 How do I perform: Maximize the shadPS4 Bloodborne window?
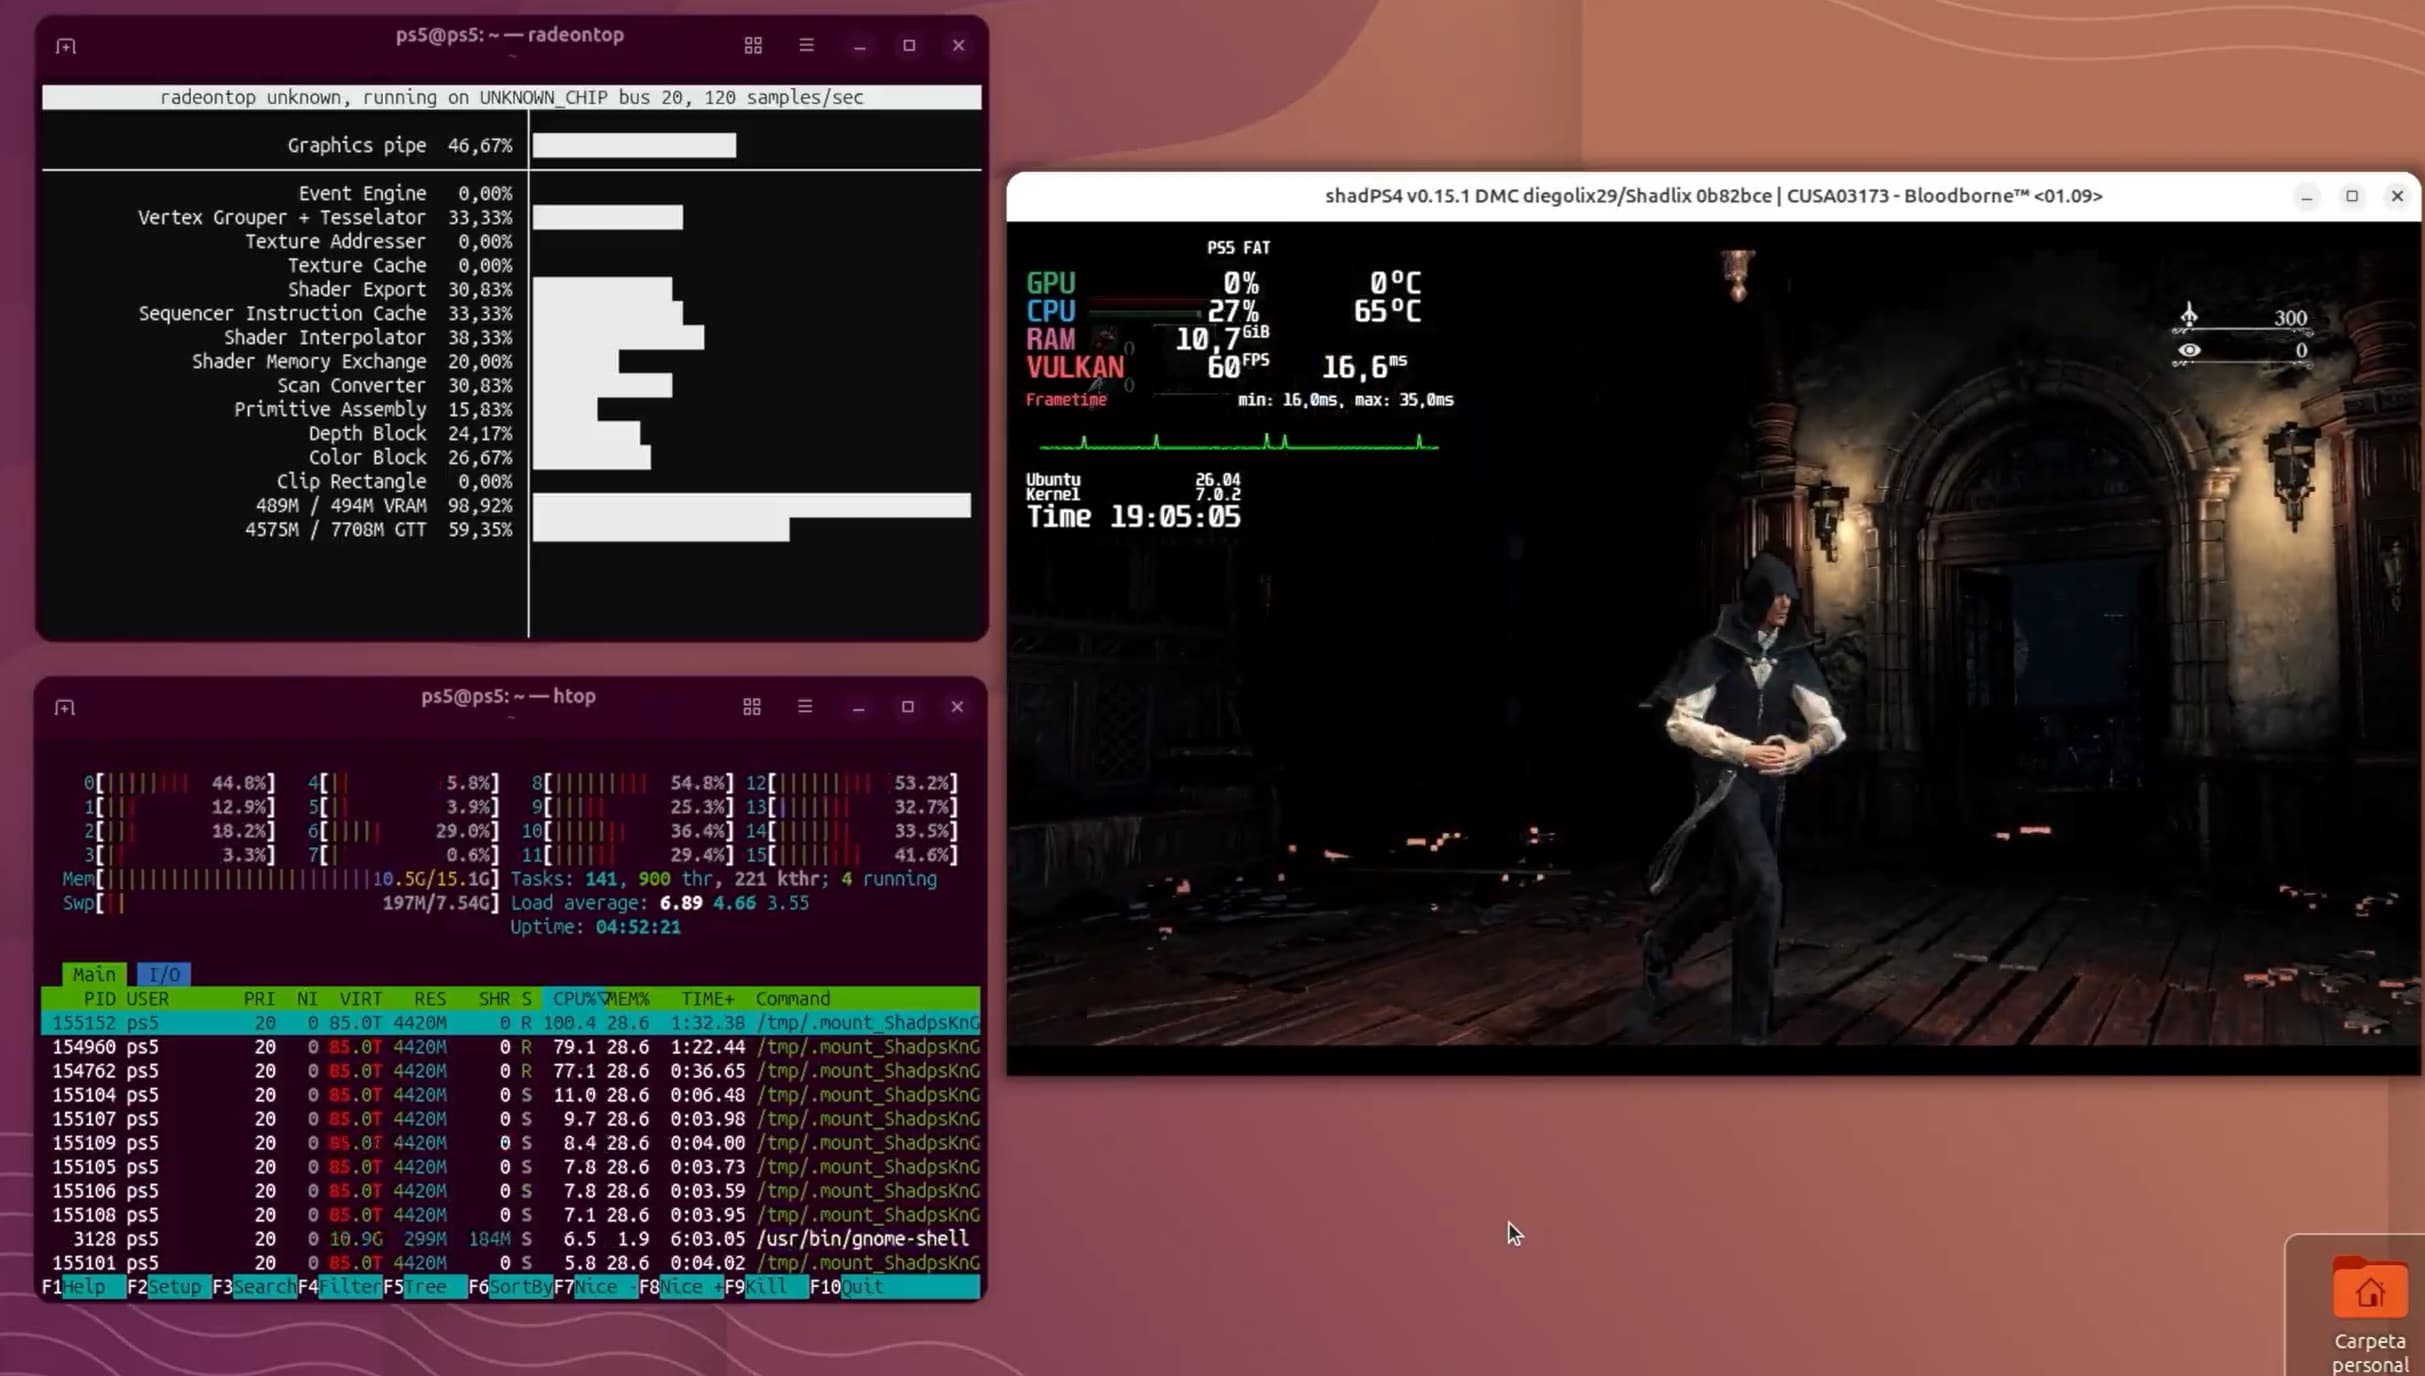(x=2352, y=196)
